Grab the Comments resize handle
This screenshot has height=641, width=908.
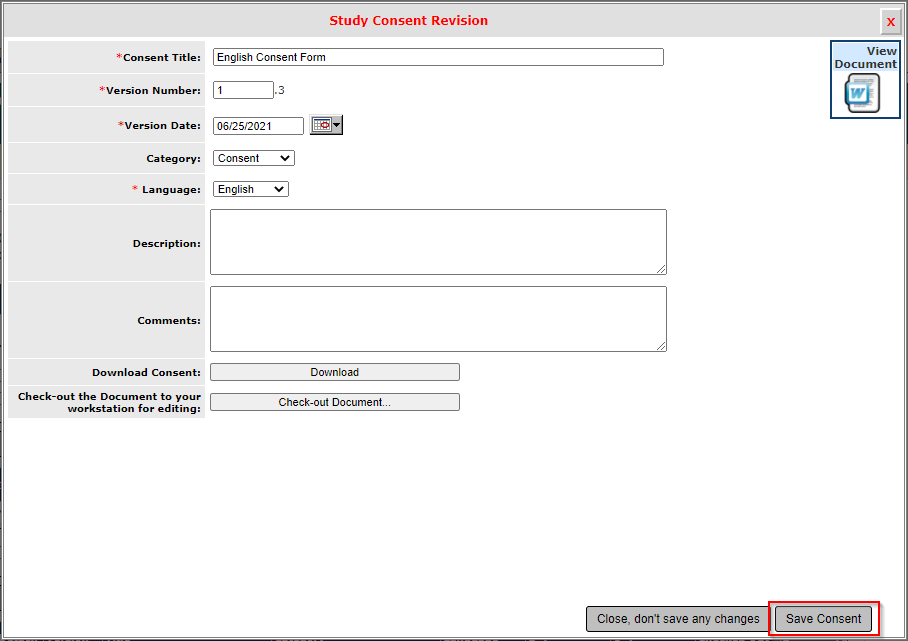click(x=661, y=346)
